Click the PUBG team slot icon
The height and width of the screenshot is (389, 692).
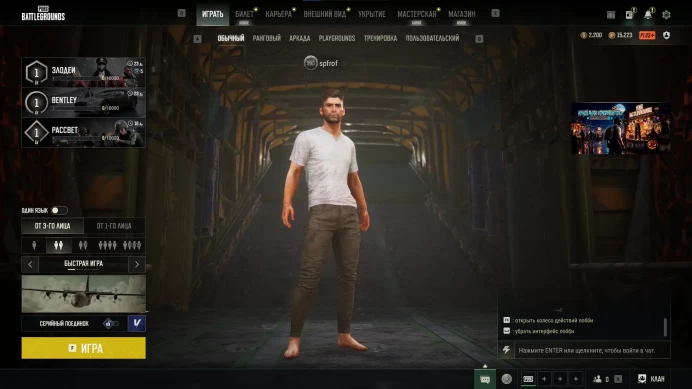[528, 379]
